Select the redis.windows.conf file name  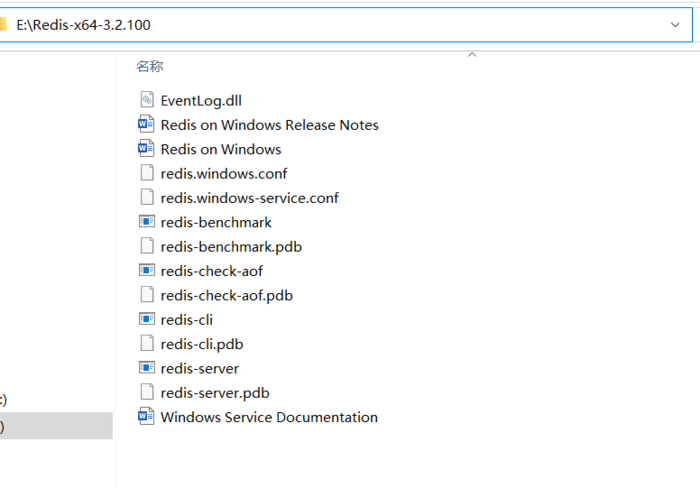pos(224,173)
